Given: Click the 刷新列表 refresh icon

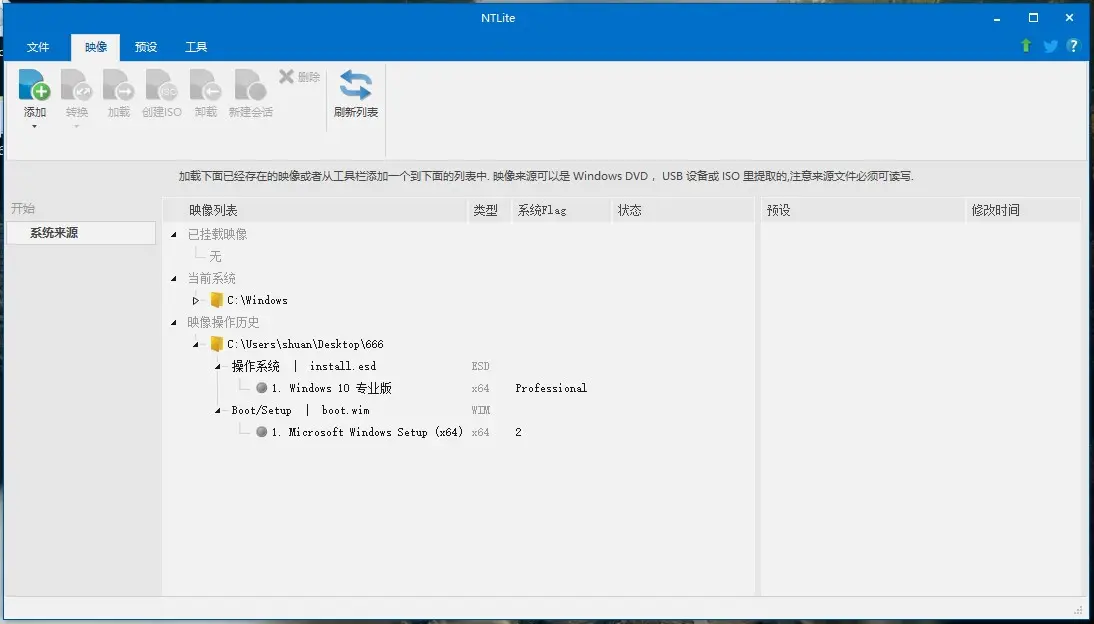Looking at the screenshot, I should pyautogui.click(x=356, y=85).
